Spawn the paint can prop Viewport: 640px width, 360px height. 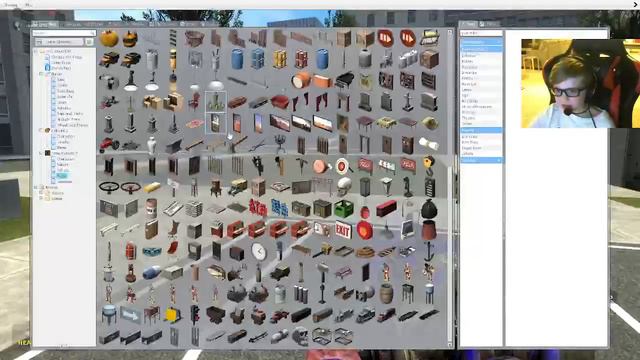(151, 209)
